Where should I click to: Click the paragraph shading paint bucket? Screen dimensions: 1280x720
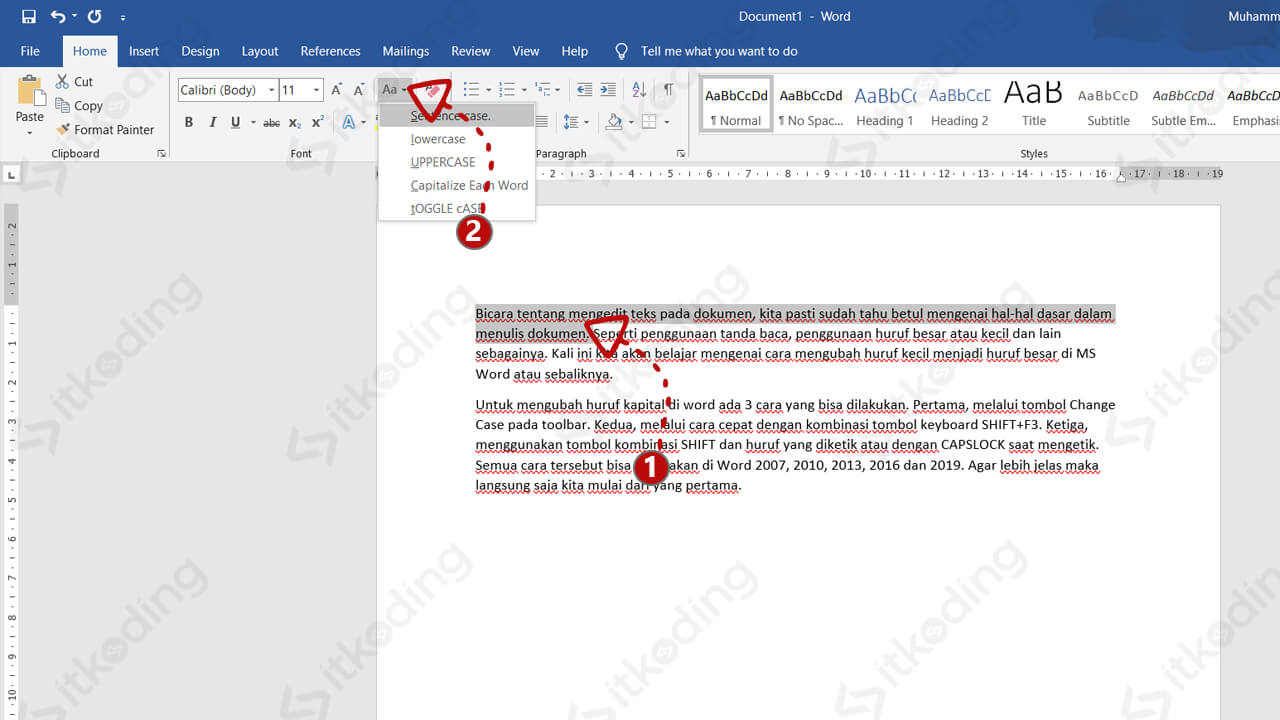pyautogui.click(x=614, y=122)
